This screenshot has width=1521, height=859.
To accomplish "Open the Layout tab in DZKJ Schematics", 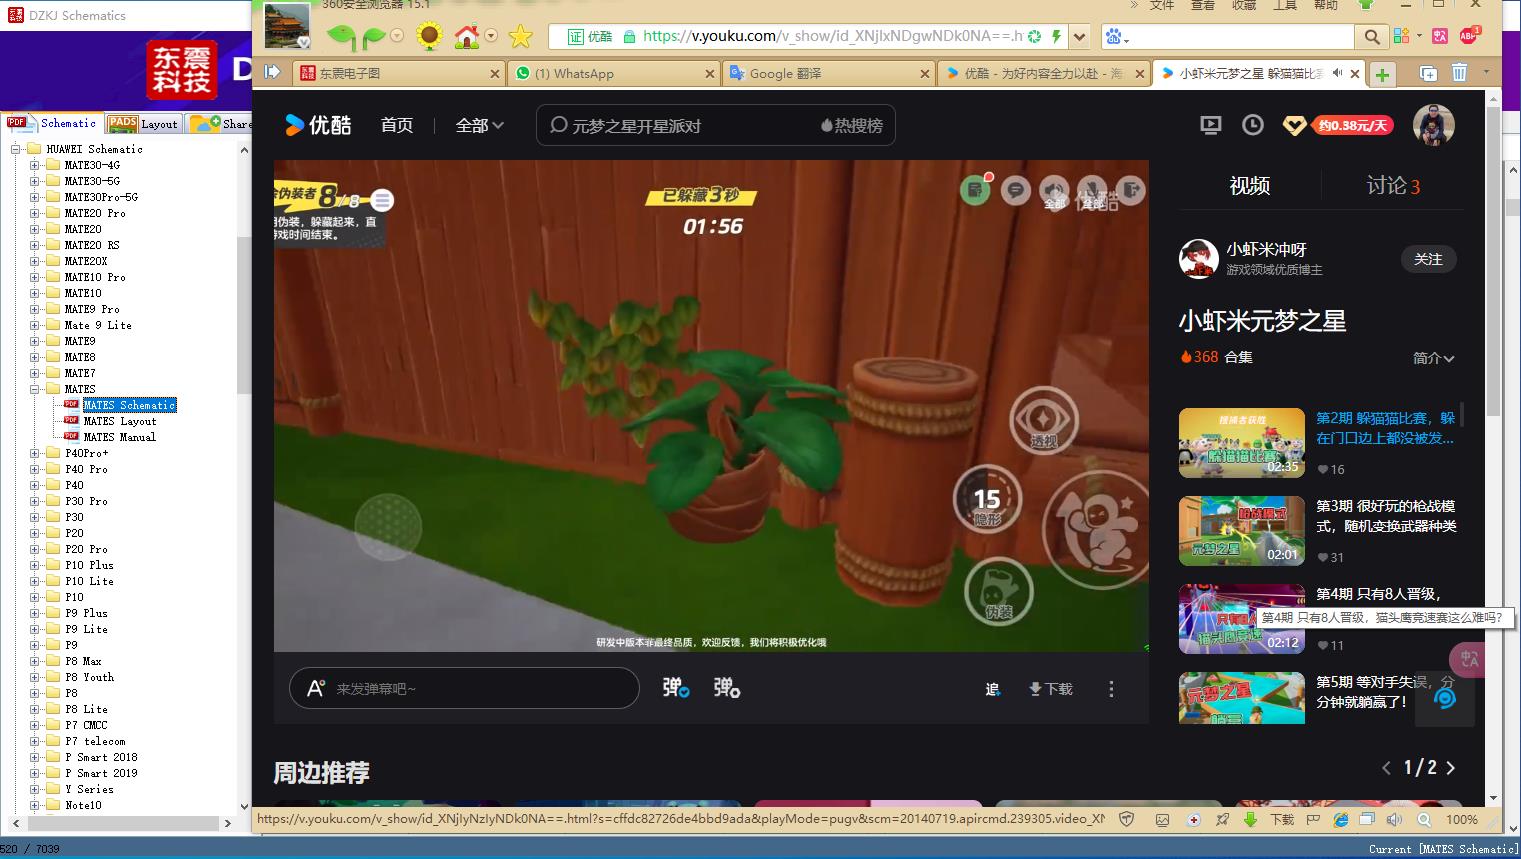I will 143,124.
